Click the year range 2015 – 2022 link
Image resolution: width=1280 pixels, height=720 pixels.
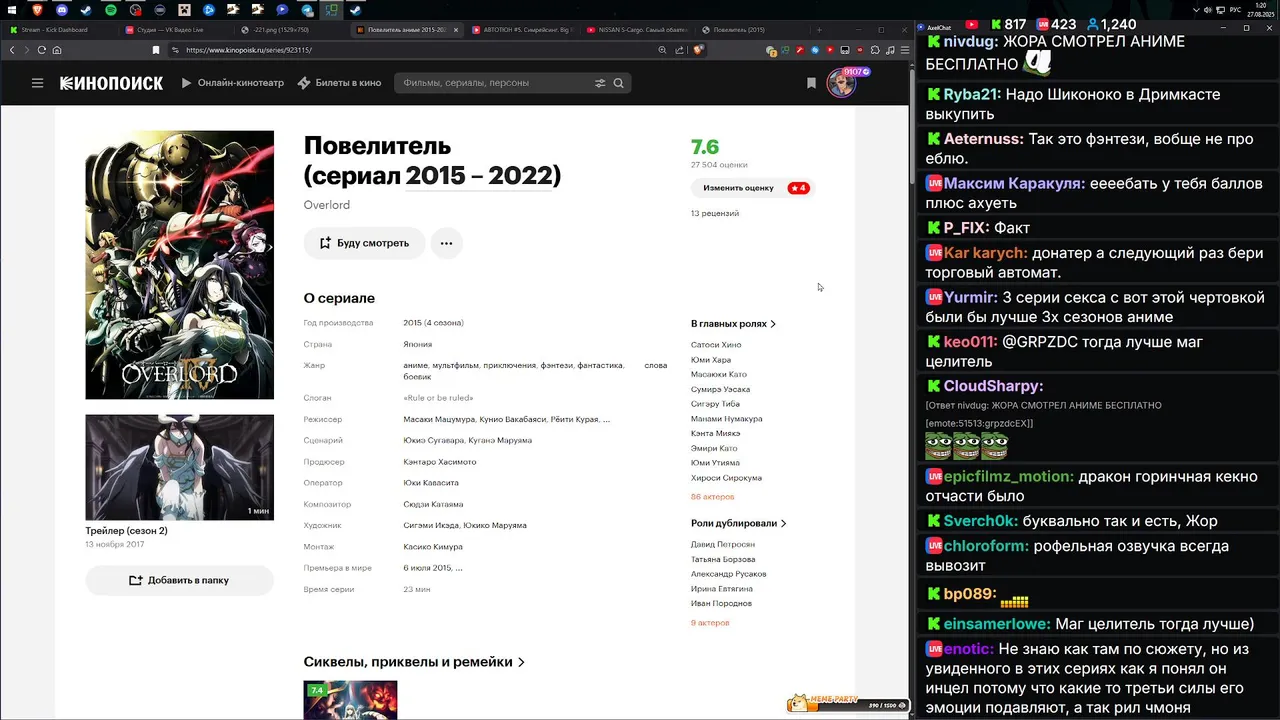tap(479, 176)
